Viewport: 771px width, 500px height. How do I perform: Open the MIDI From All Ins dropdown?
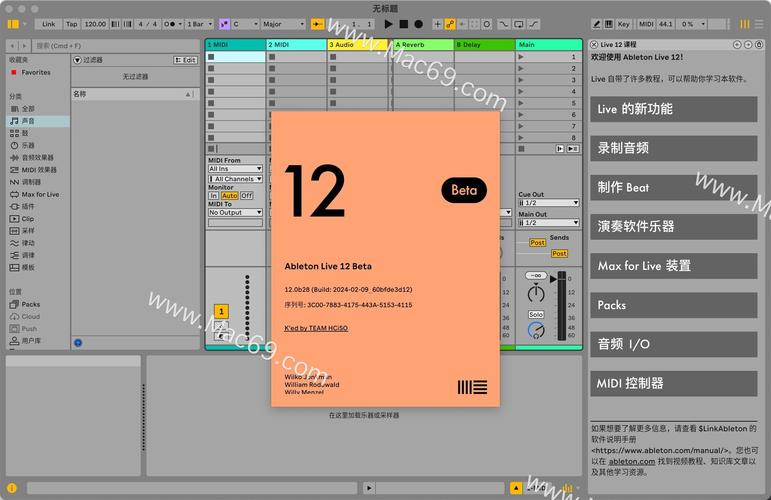coord(235,169)
